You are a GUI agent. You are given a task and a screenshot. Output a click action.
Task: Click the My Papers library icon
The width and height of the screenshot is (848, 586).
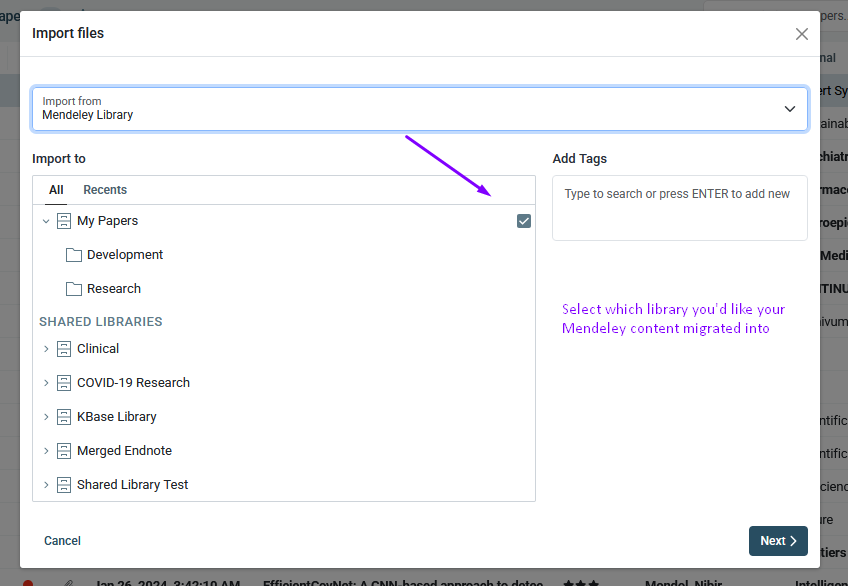click(x=63, y=221)
